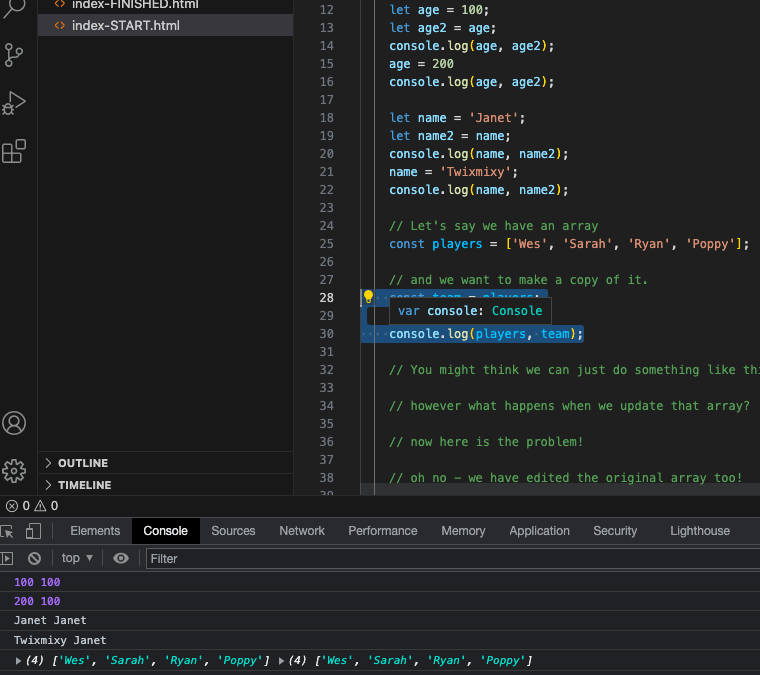Toggle the device toolbar in DevTools
The width and height of the screenshot is (760, 675).
point(33,531)
